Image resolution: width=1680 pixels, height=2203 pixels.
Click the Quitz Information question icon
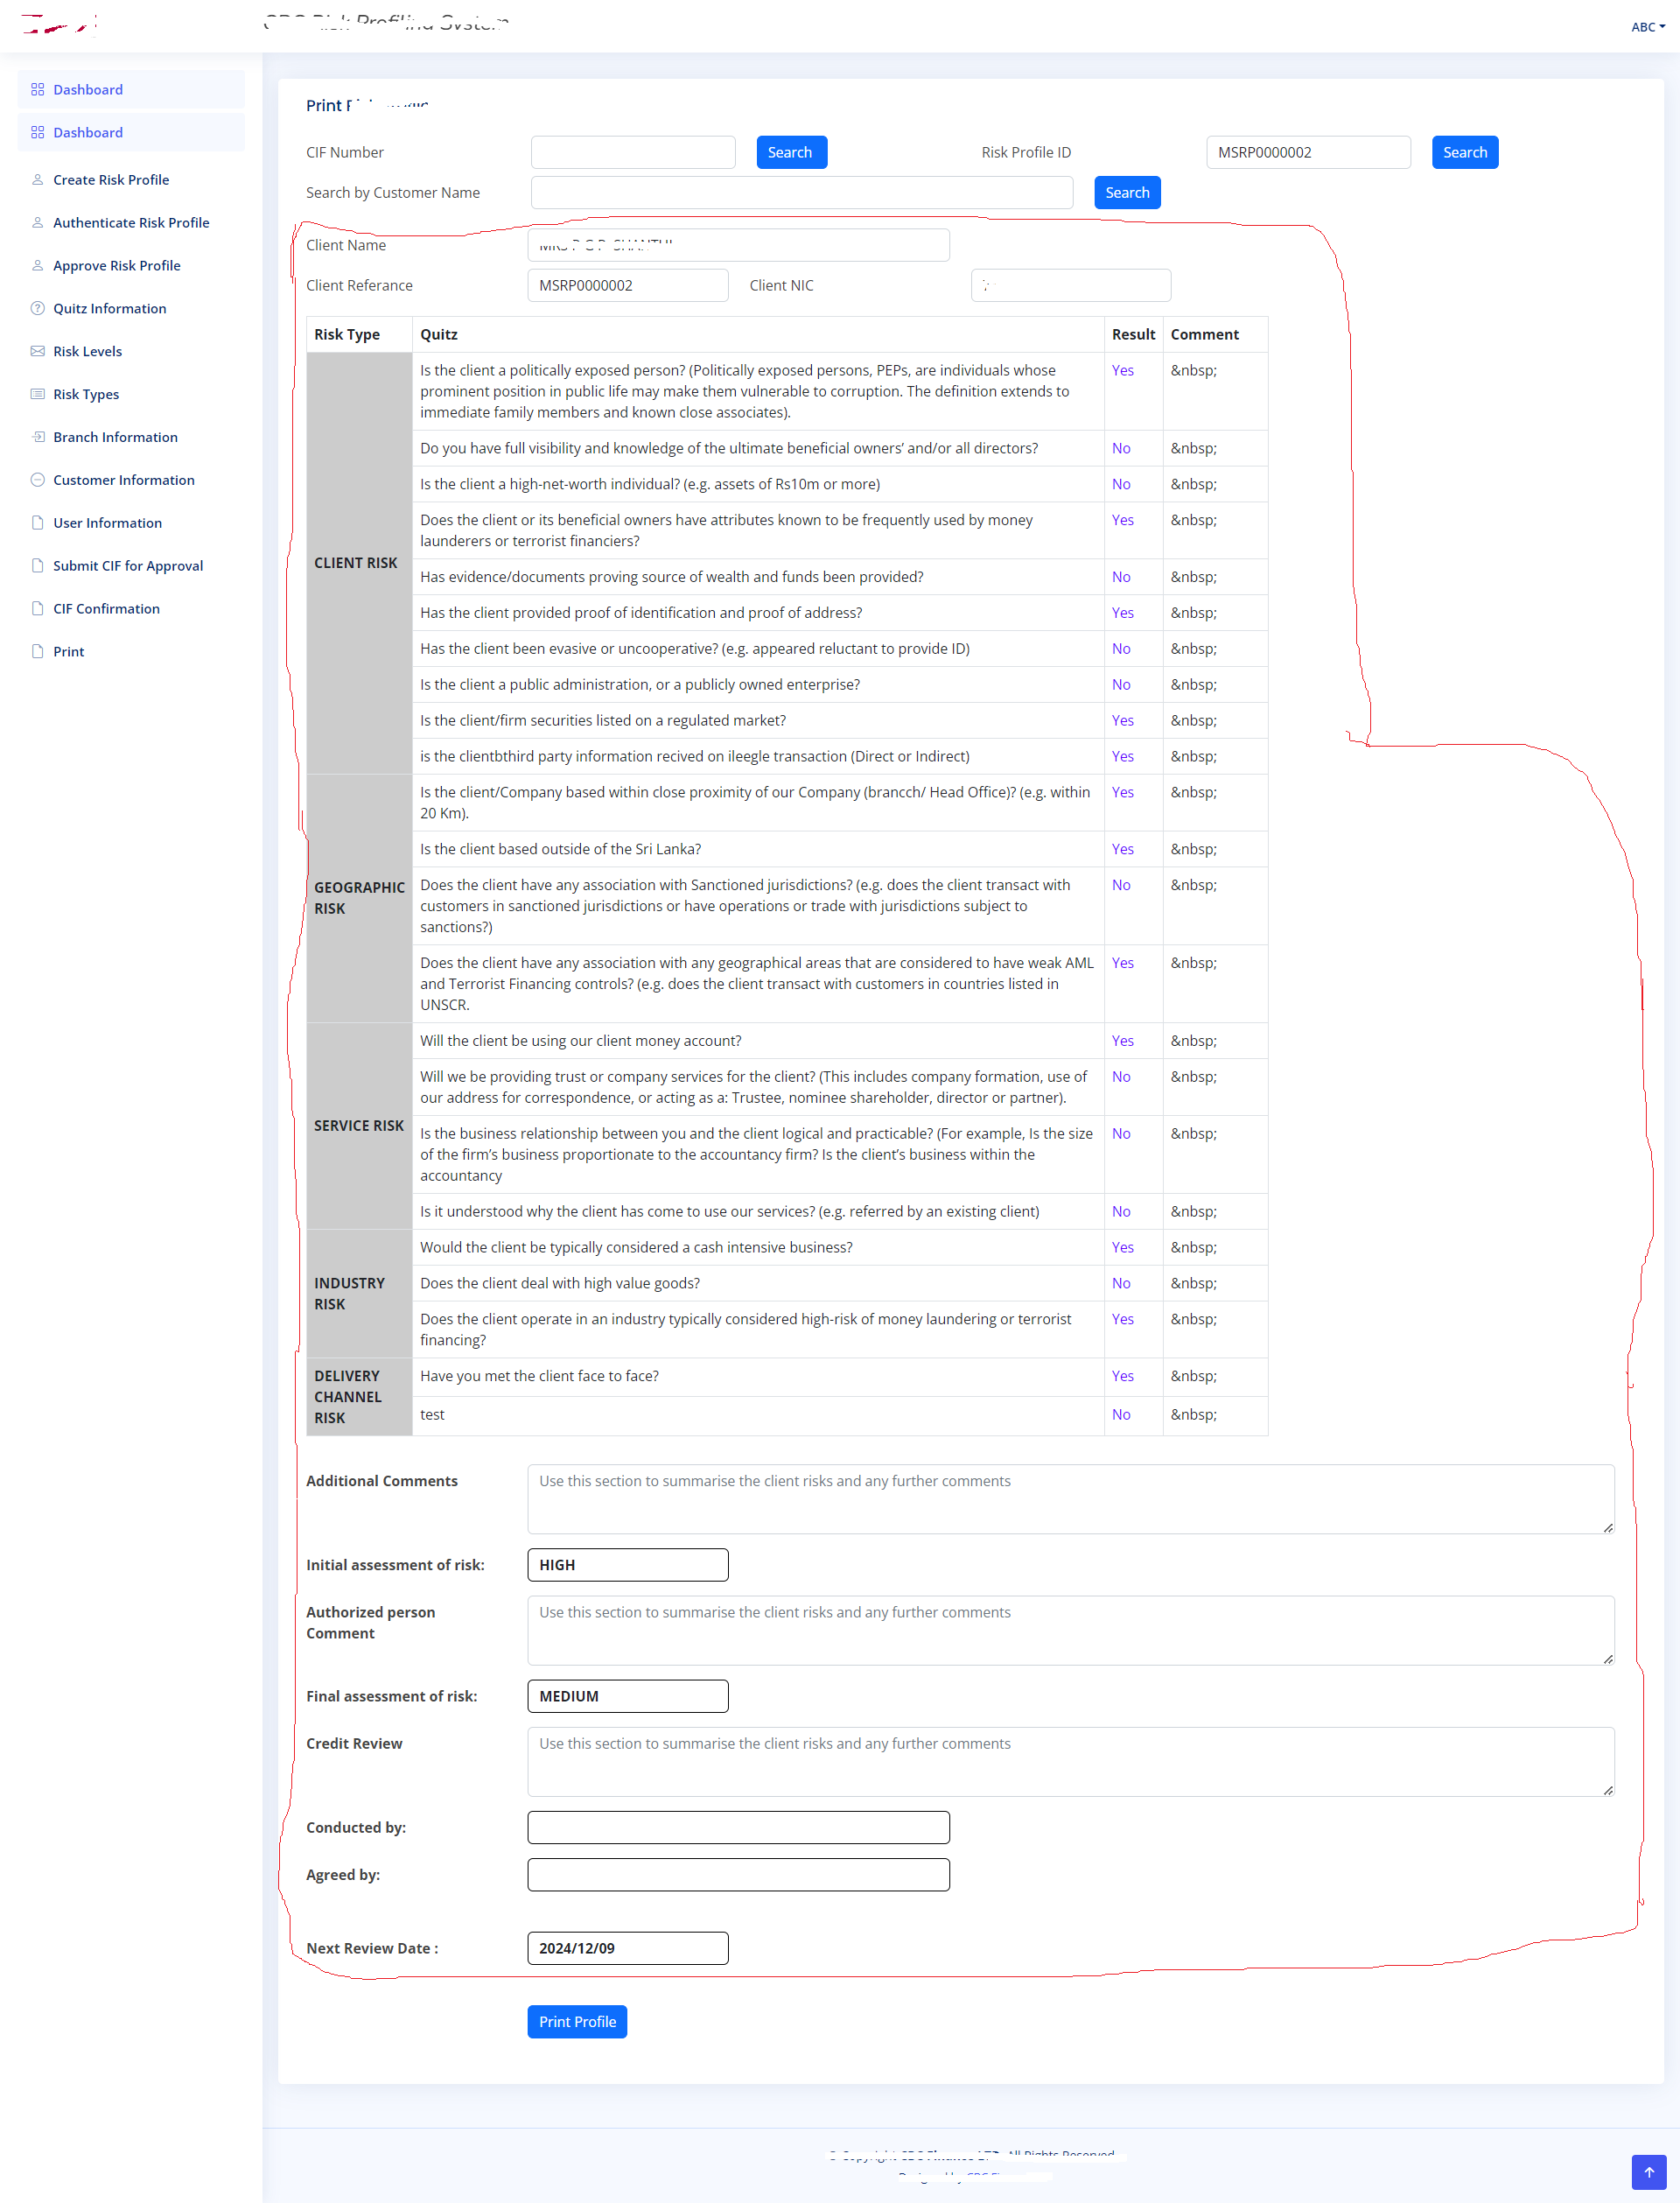pos(38,308)
